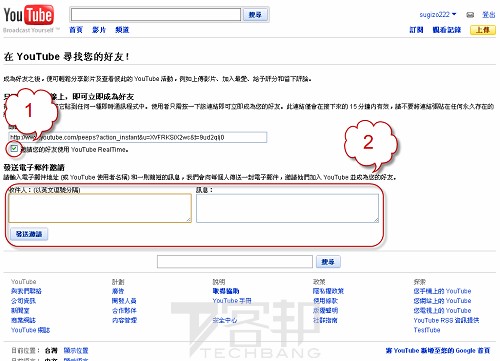Click the 登出 sign out link
This screenshot has height=361, width=500.
489,15
